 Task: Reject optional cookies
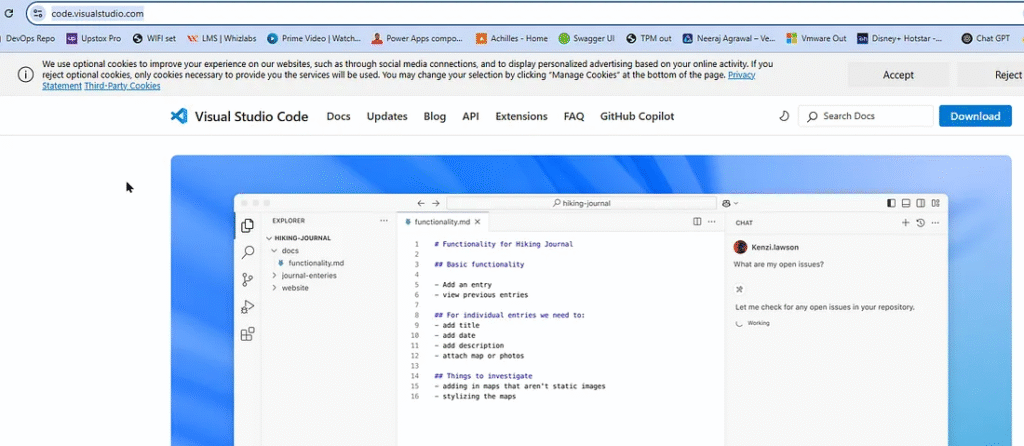click(993, 75)
